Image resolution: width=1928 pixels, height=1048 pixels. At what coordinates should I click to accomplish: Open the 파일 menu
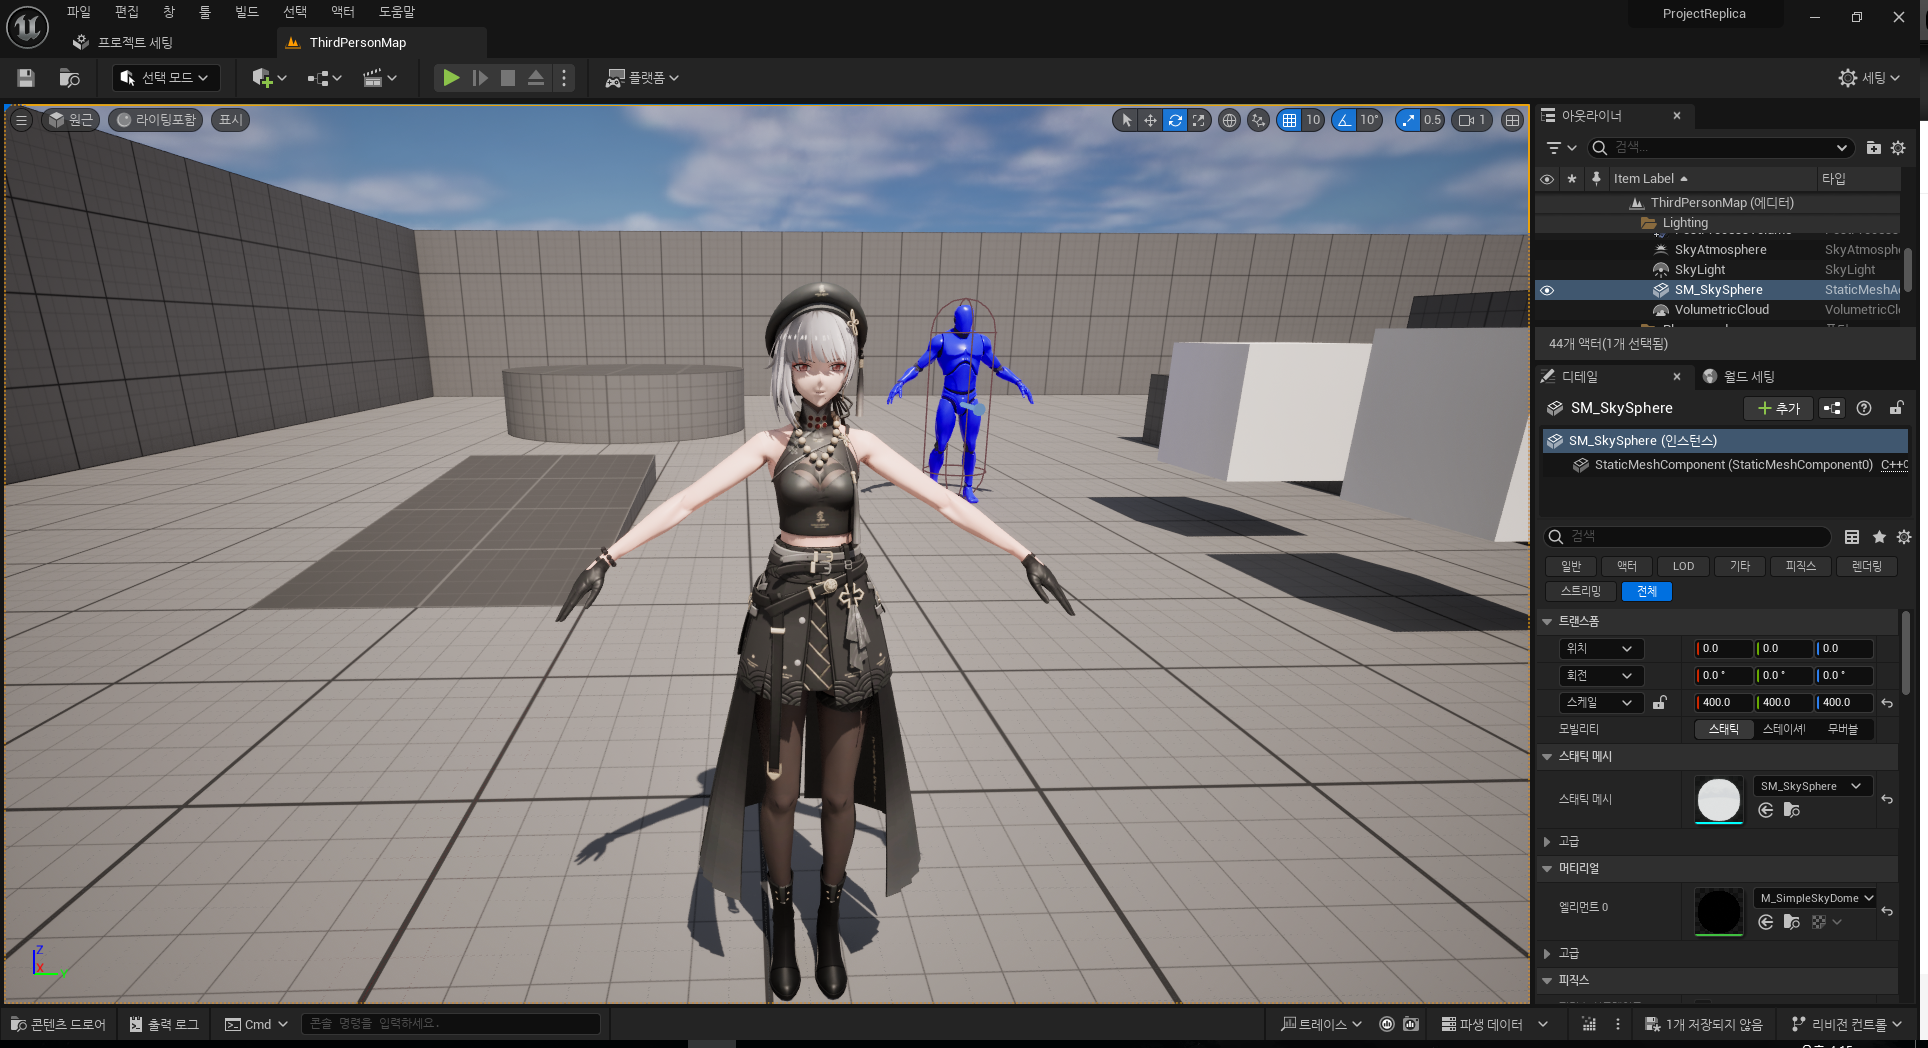coord(79,12)
